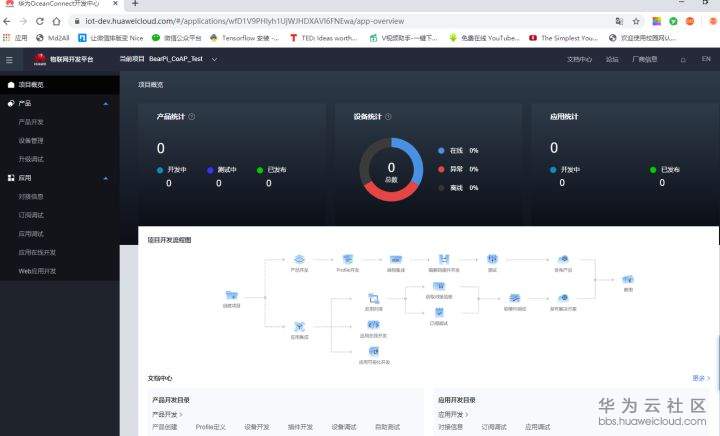Open the 微信公众平台 bookmark

pos(176,38)
